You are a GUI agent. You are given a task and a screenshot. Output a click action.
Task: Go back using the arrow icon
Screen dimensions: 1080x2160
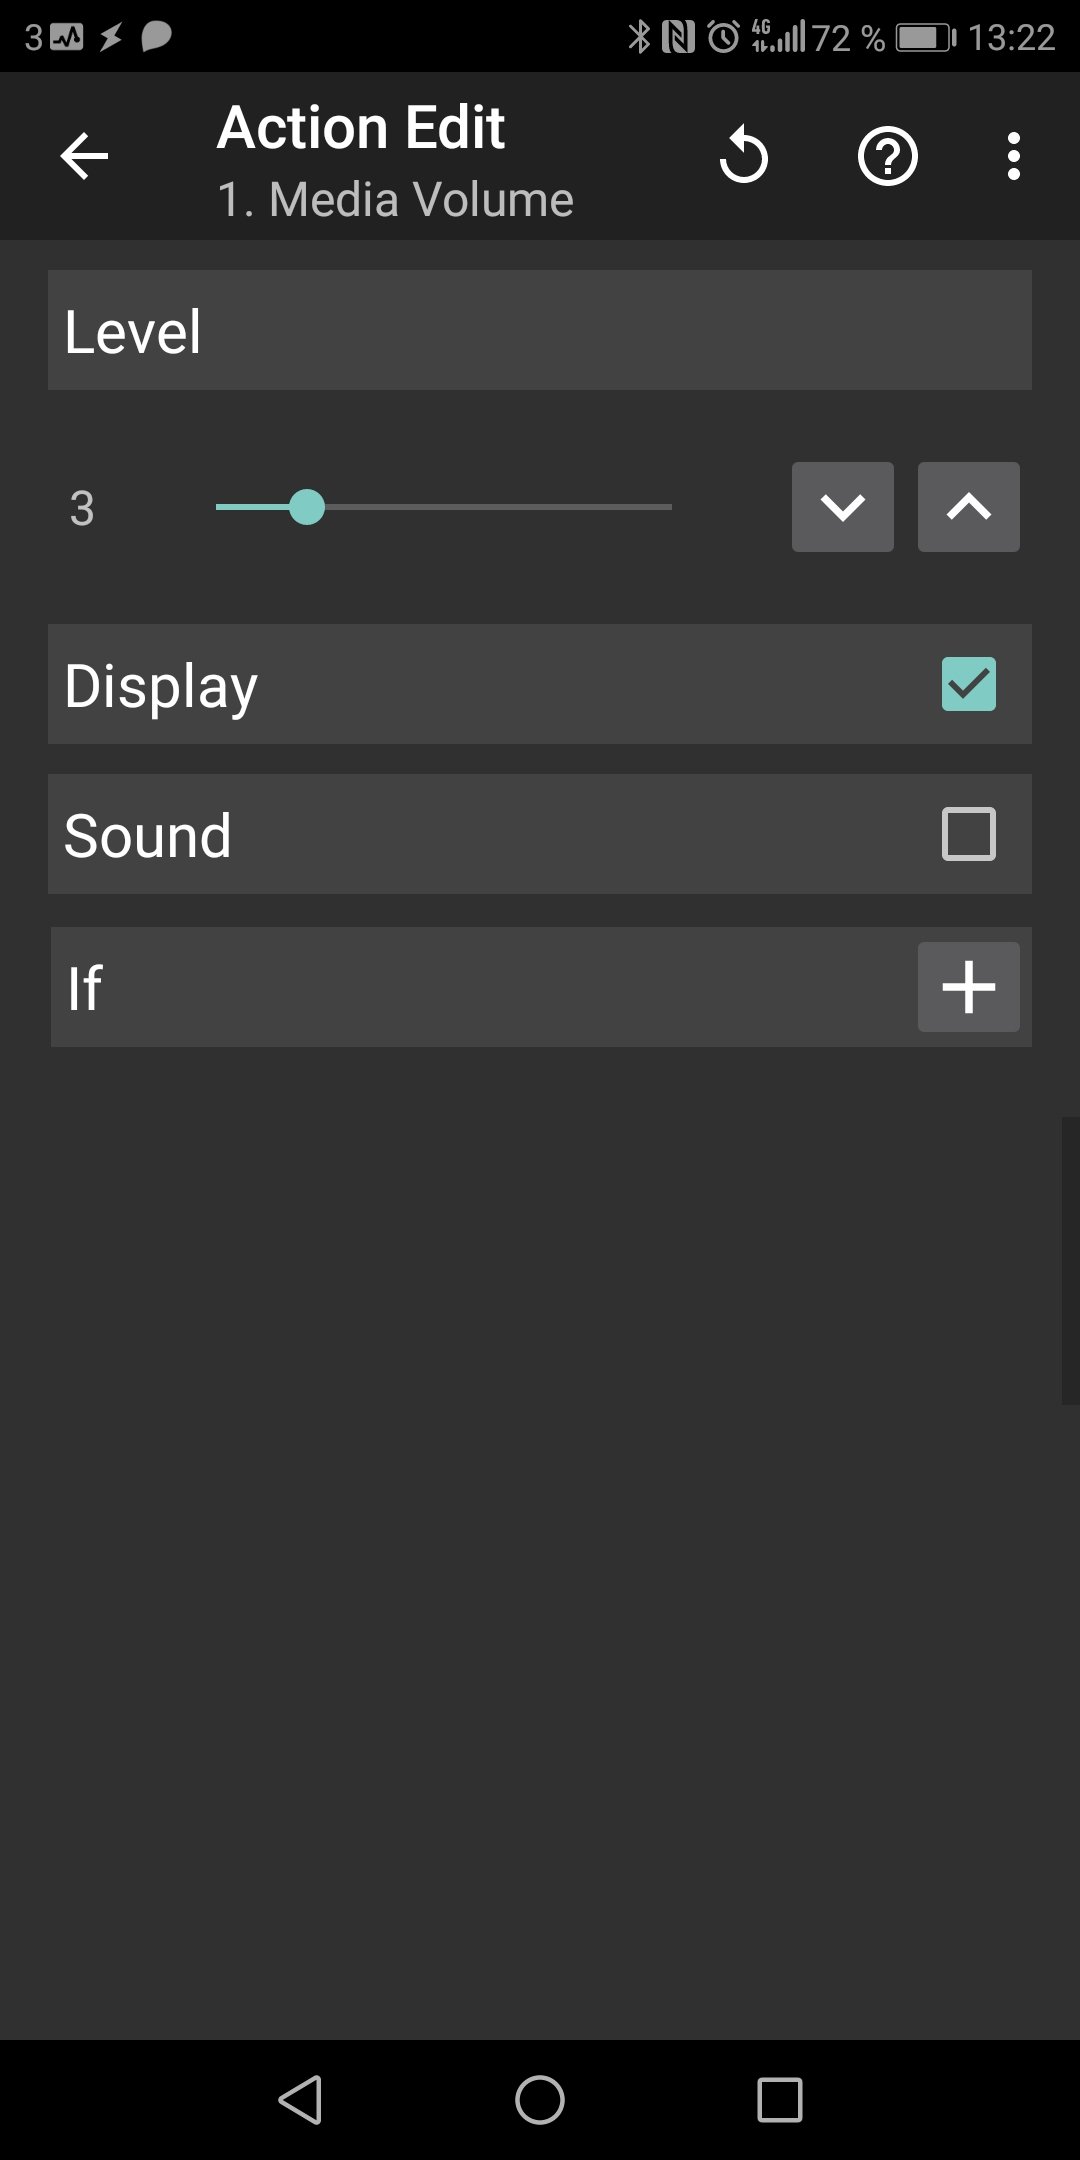point(84,156)
